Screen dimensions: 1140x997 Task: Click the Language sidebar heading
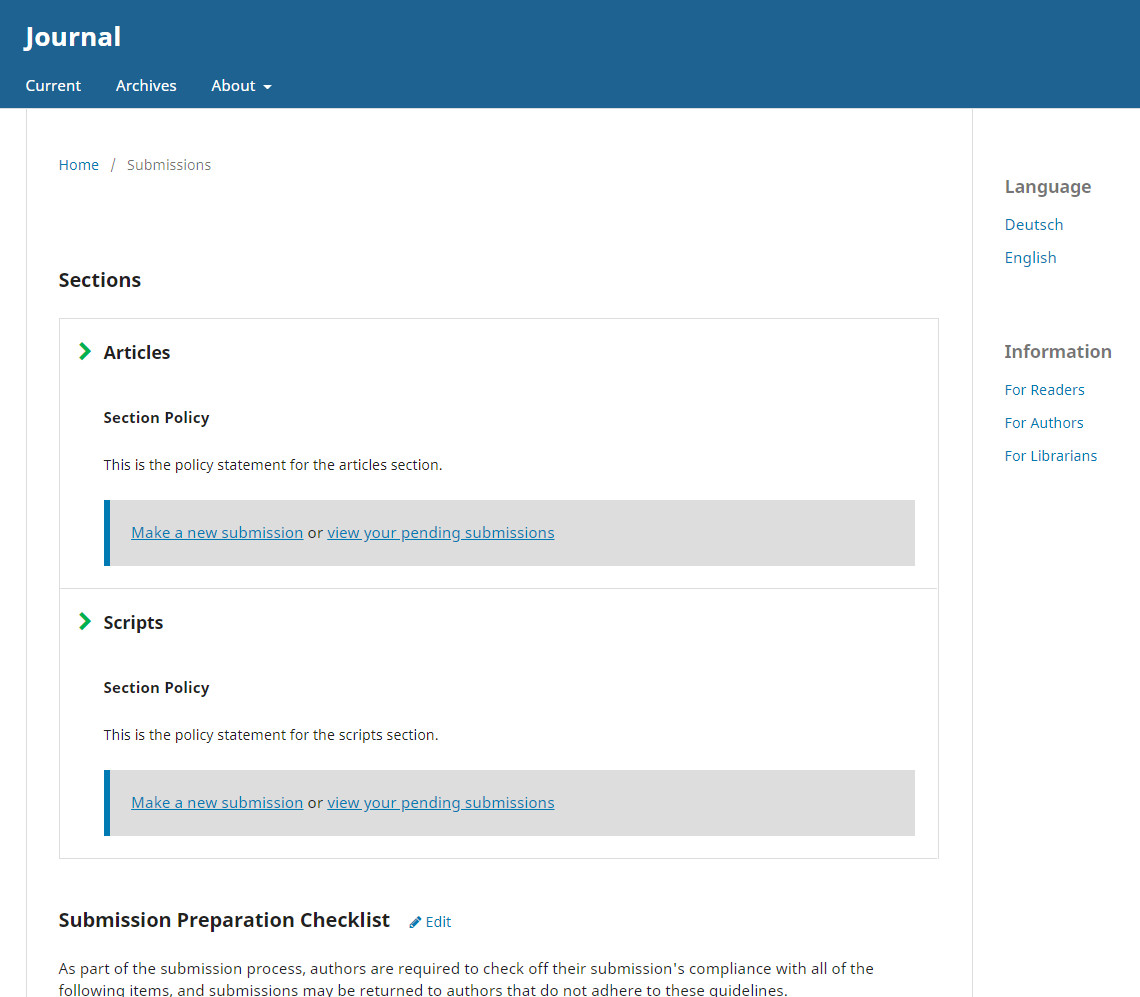[1048, 188]
